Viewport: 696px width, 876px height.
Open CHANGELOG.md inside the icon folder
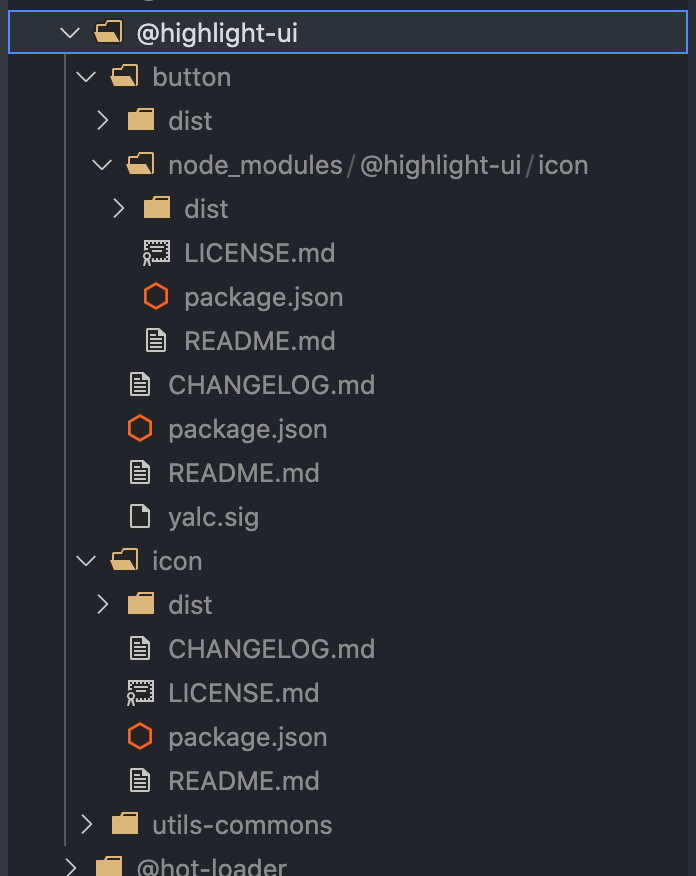(270, 648)
